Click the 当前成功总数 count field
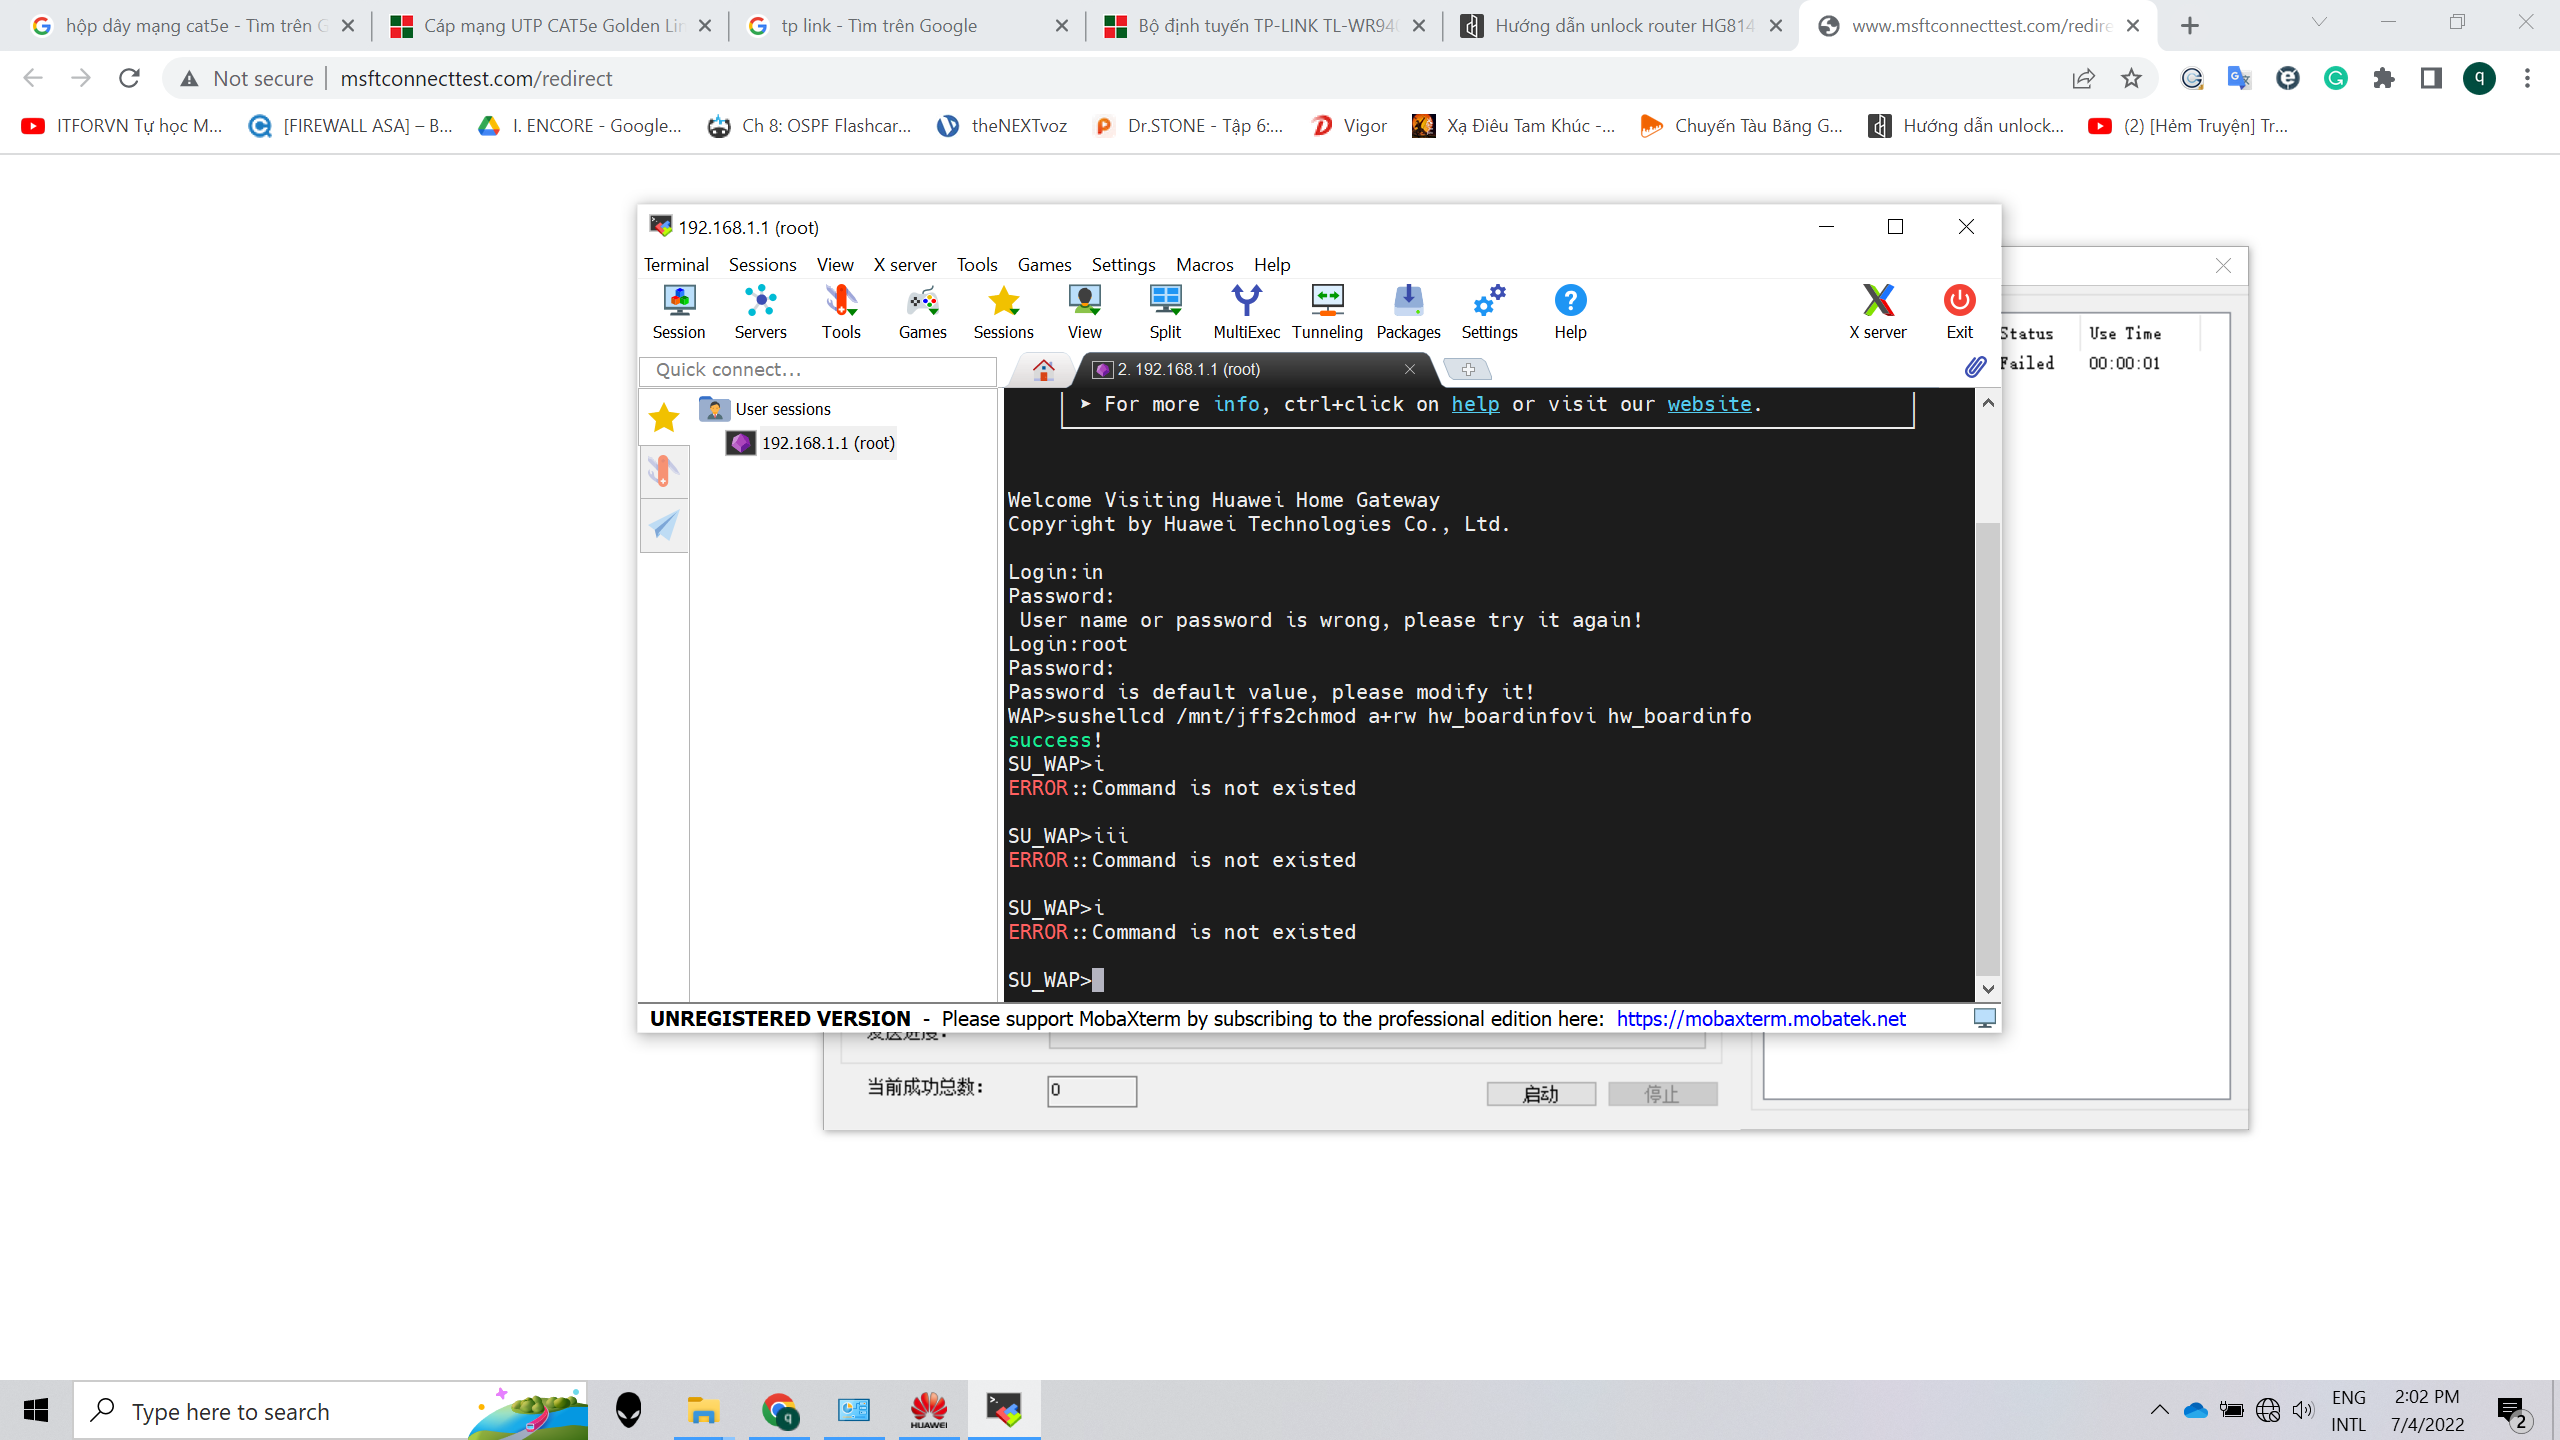Screen dimensions: 2560x1440 tap(1092, 1090)
